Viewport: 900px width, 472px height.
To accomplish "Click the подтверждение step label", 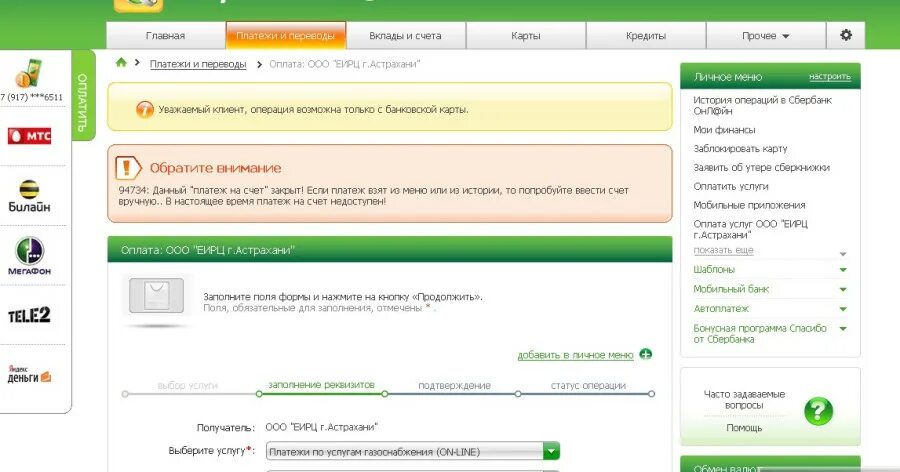I will pyautogui.click(x=455, y=385).
